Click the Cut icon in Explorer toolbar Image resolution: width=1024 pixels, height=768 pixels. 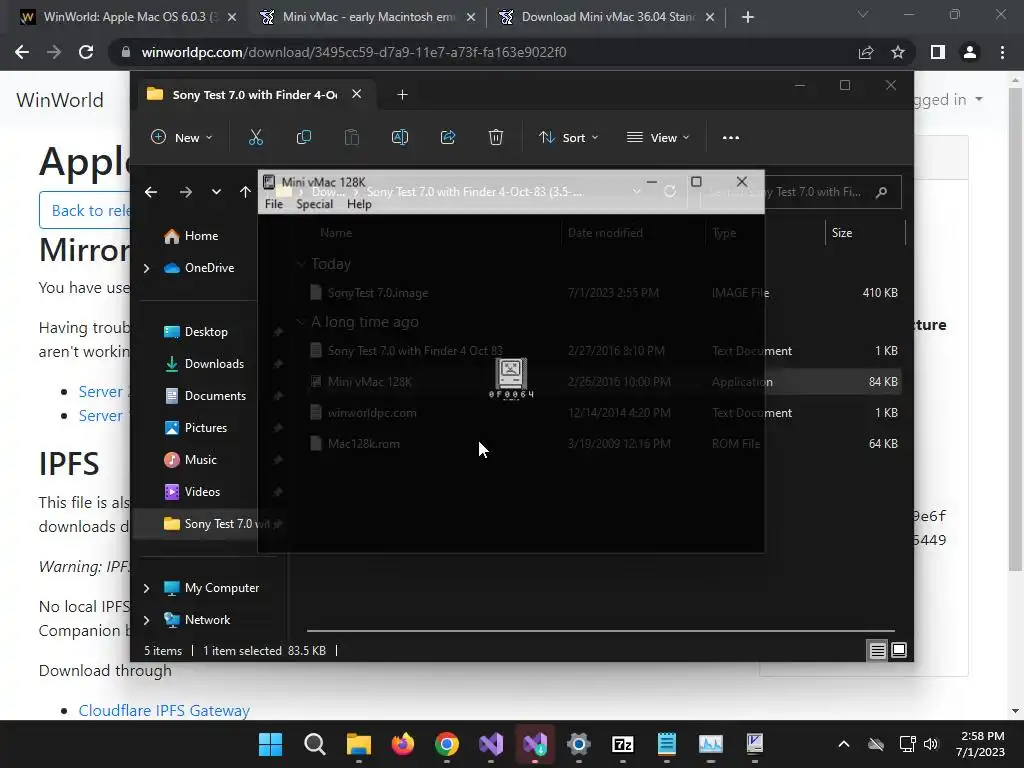click(x=255, y=138)
